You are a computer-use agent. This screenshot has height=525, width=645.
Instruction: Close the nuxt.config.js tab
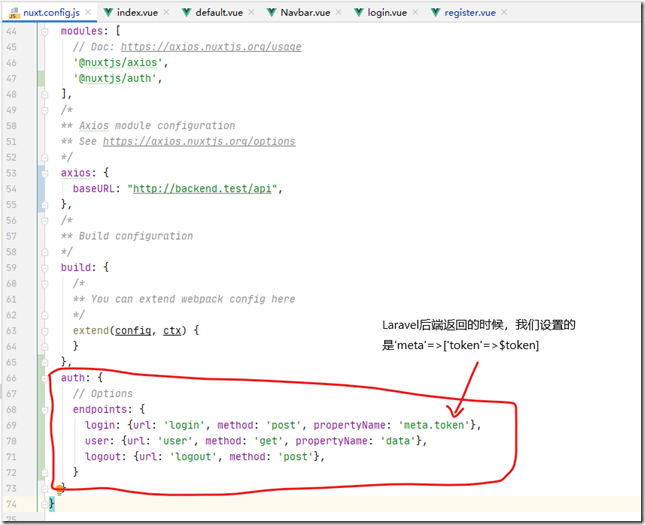[x=88, y=12]
